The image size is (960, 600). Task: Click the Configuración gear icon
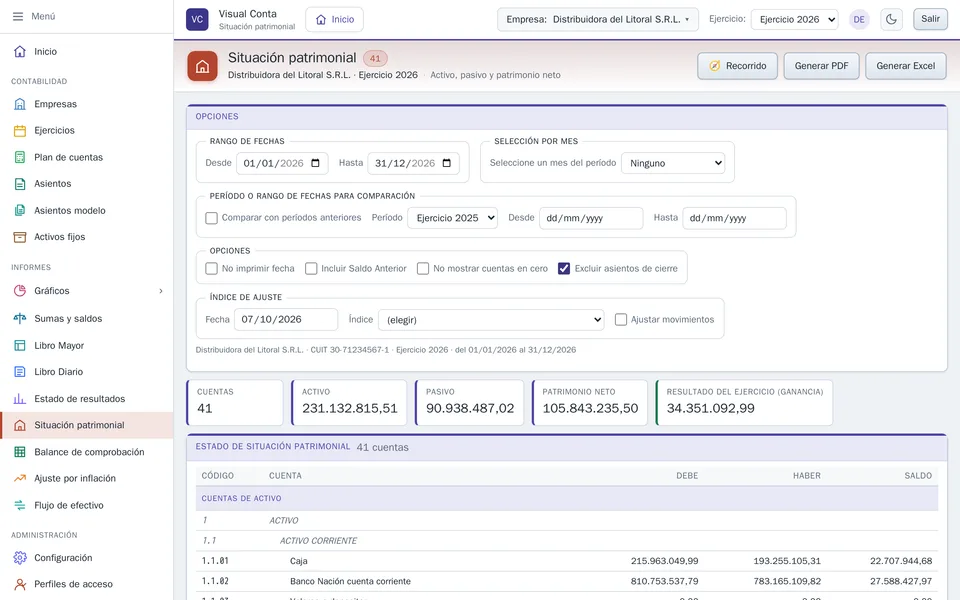click(20, 558)
